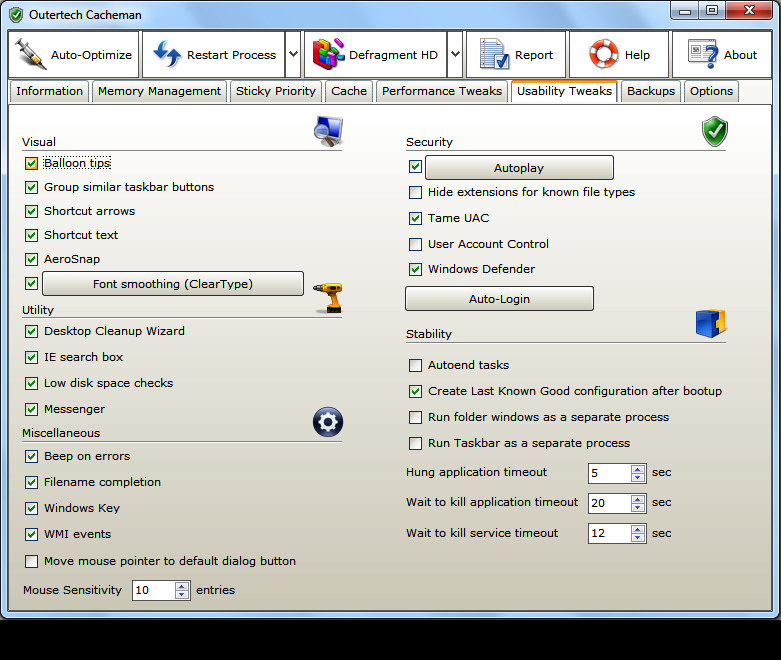
Task: Enable Autoend tasks
Action: pyautogui.click(x=415, y=366)
